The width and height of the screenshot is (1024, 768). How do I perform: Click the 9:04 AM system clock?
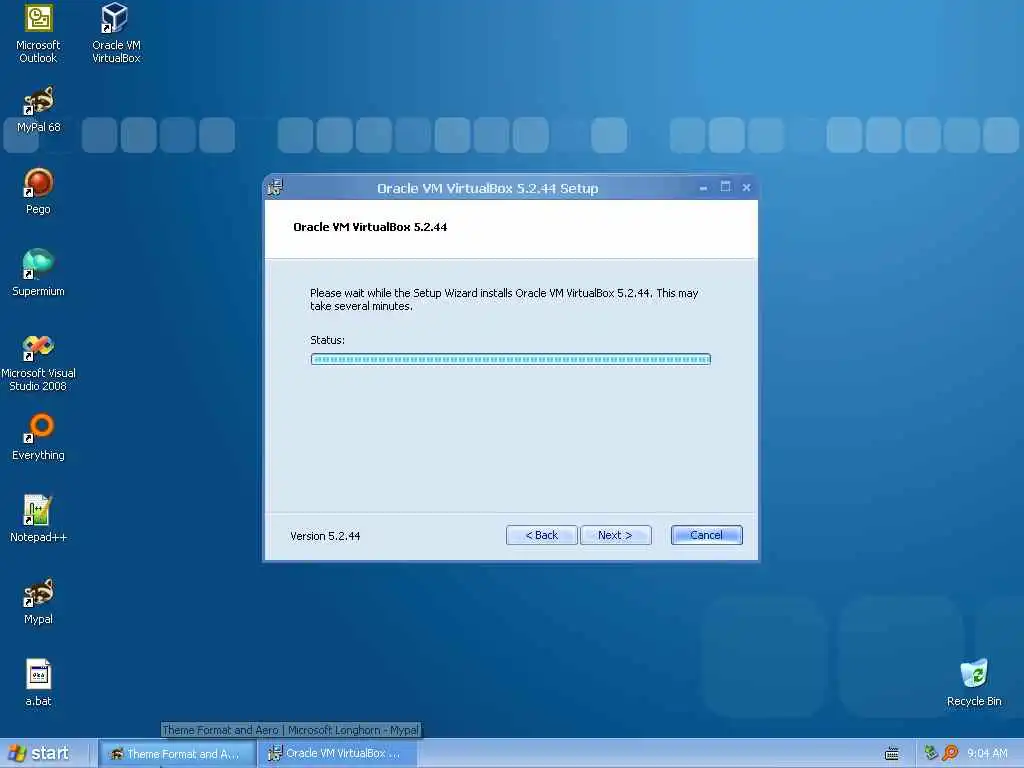[987, 753]
